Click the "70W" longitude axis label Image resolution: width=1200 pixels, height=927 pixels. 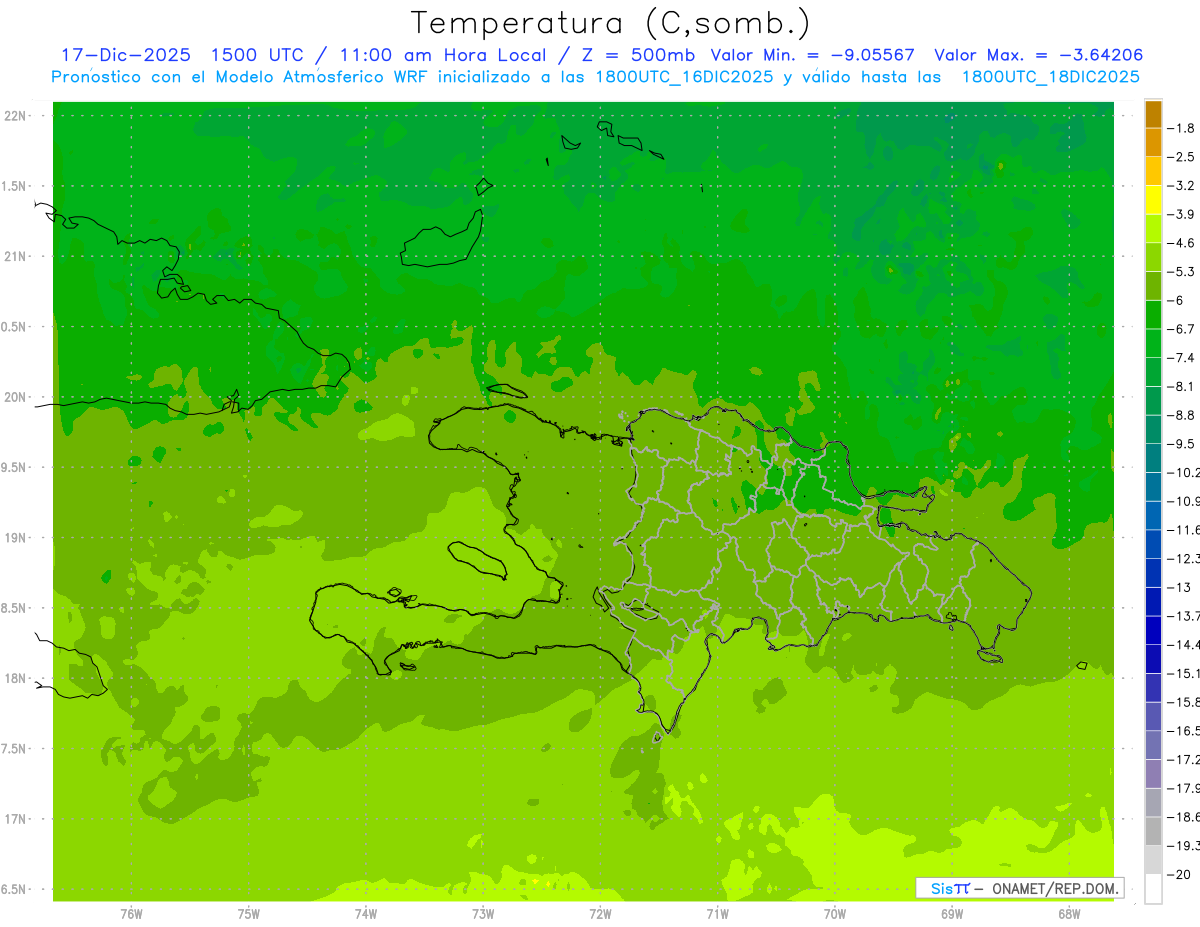(x=835, y=914)
